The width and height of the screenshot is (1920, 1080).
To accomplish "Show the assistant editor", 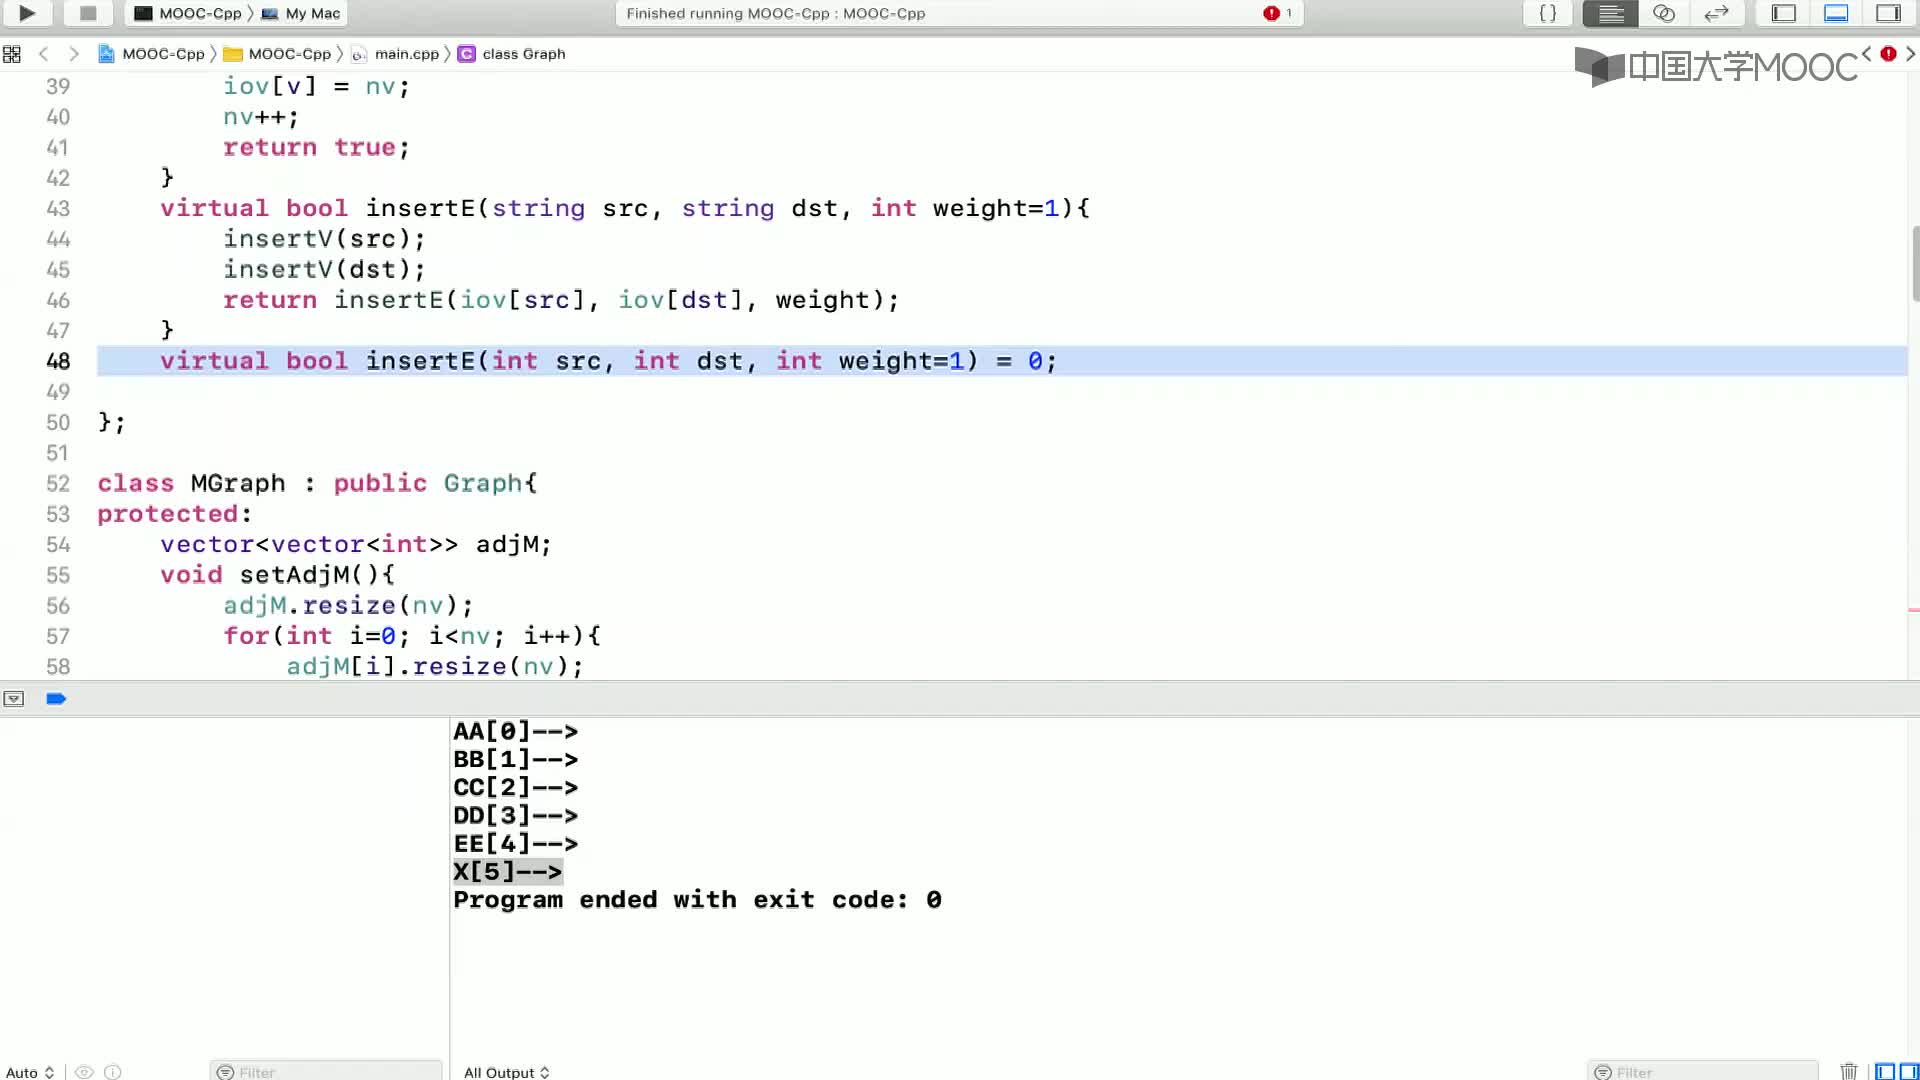I will coord(1663,13).
